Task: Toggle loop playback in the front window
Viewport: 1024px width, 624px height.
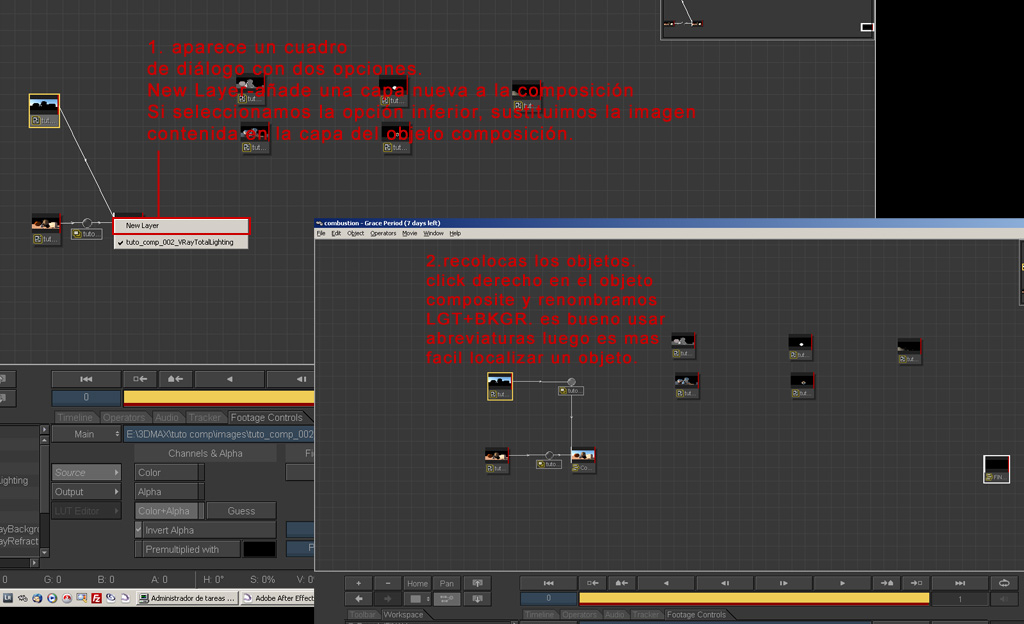Action: click(1004, 583)
